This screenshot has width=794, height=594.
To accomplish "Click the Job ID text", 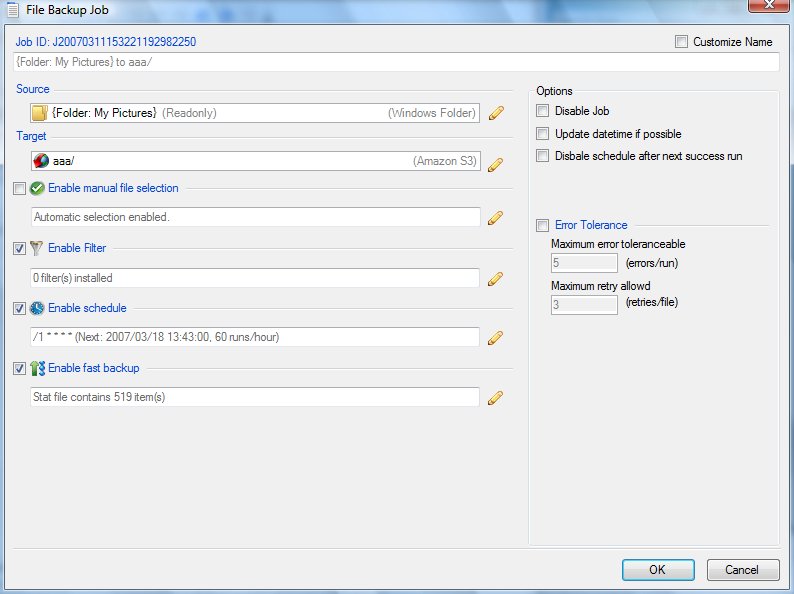I will (106, 42).
